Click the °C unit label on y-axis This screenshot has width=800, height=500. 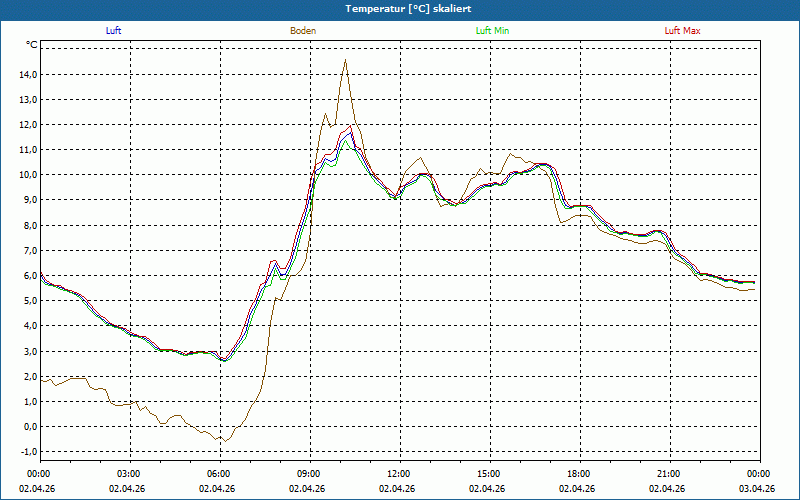point(32,45)
